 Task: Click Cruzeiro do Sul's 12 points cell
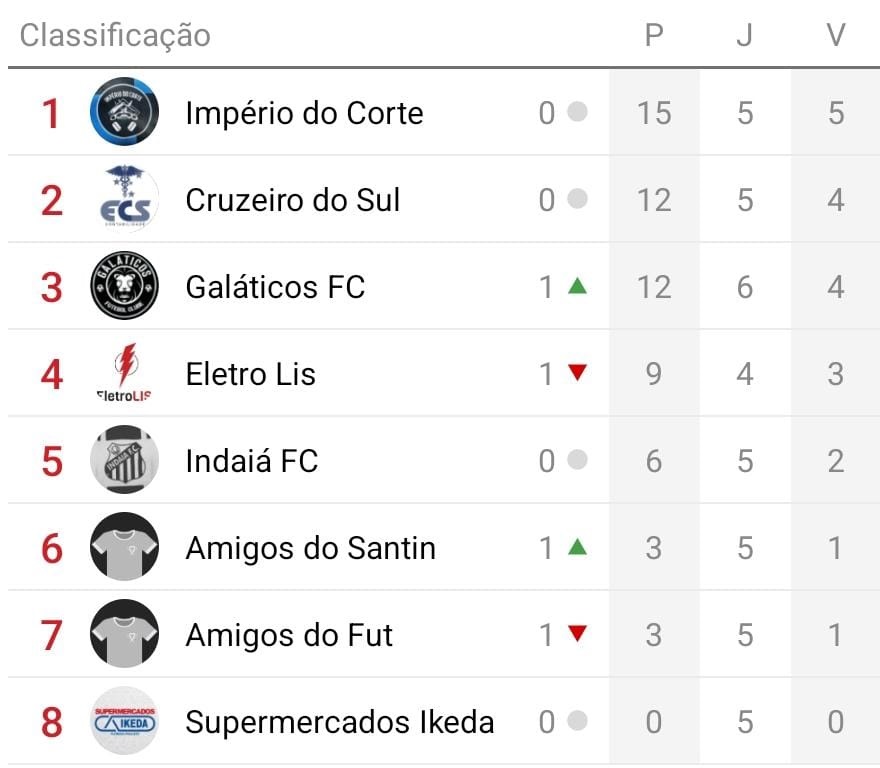point(654,200)
